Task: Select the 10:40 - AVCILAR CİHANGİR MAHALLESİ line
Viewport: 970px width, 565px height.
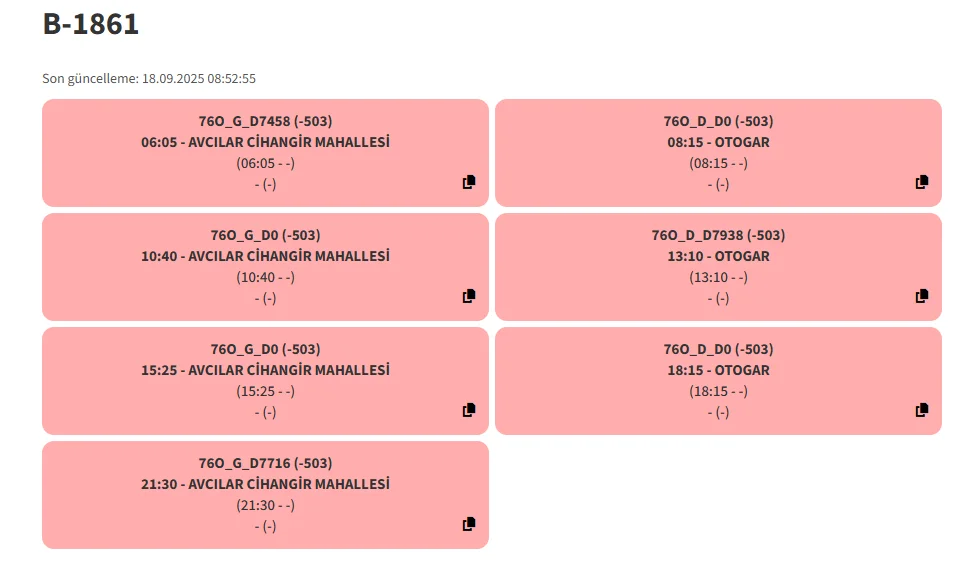Action: coord(265,256)
